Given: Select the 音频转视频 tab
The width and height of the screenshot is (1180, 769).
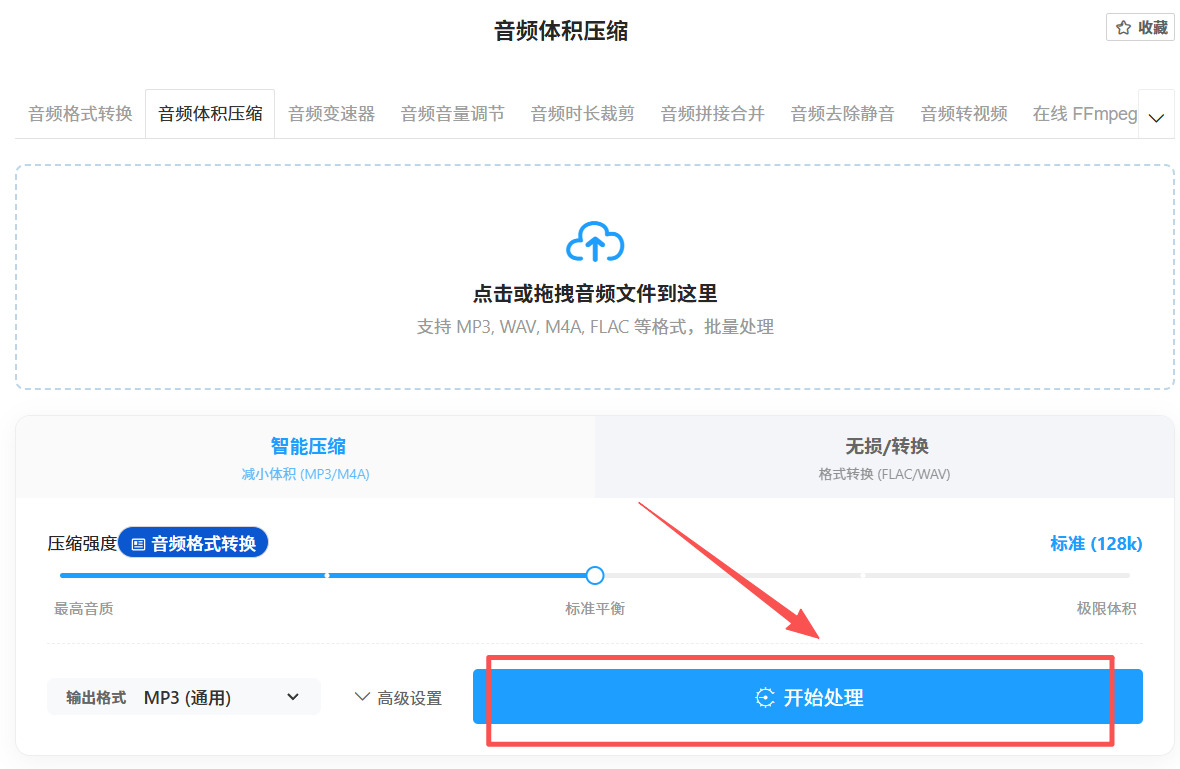Looking at the screenshot, I should point(964,114).
